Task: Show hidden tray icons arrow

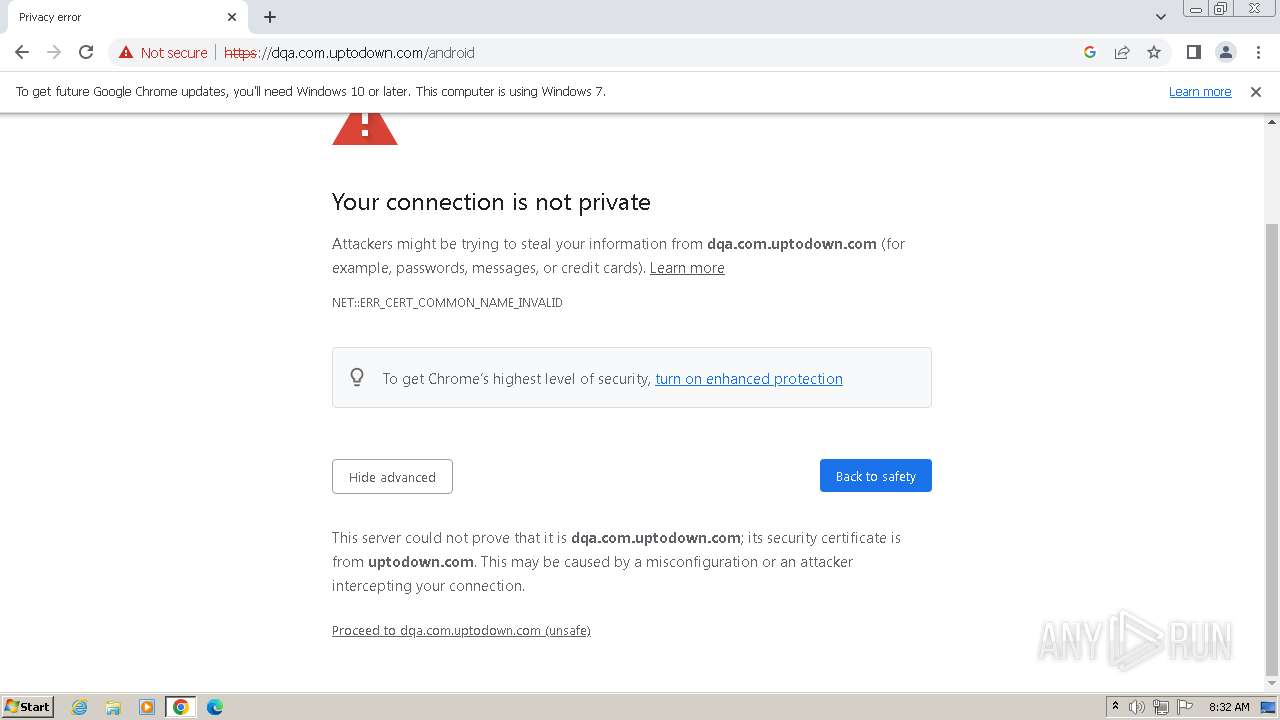Action: tap(1115, 707)
